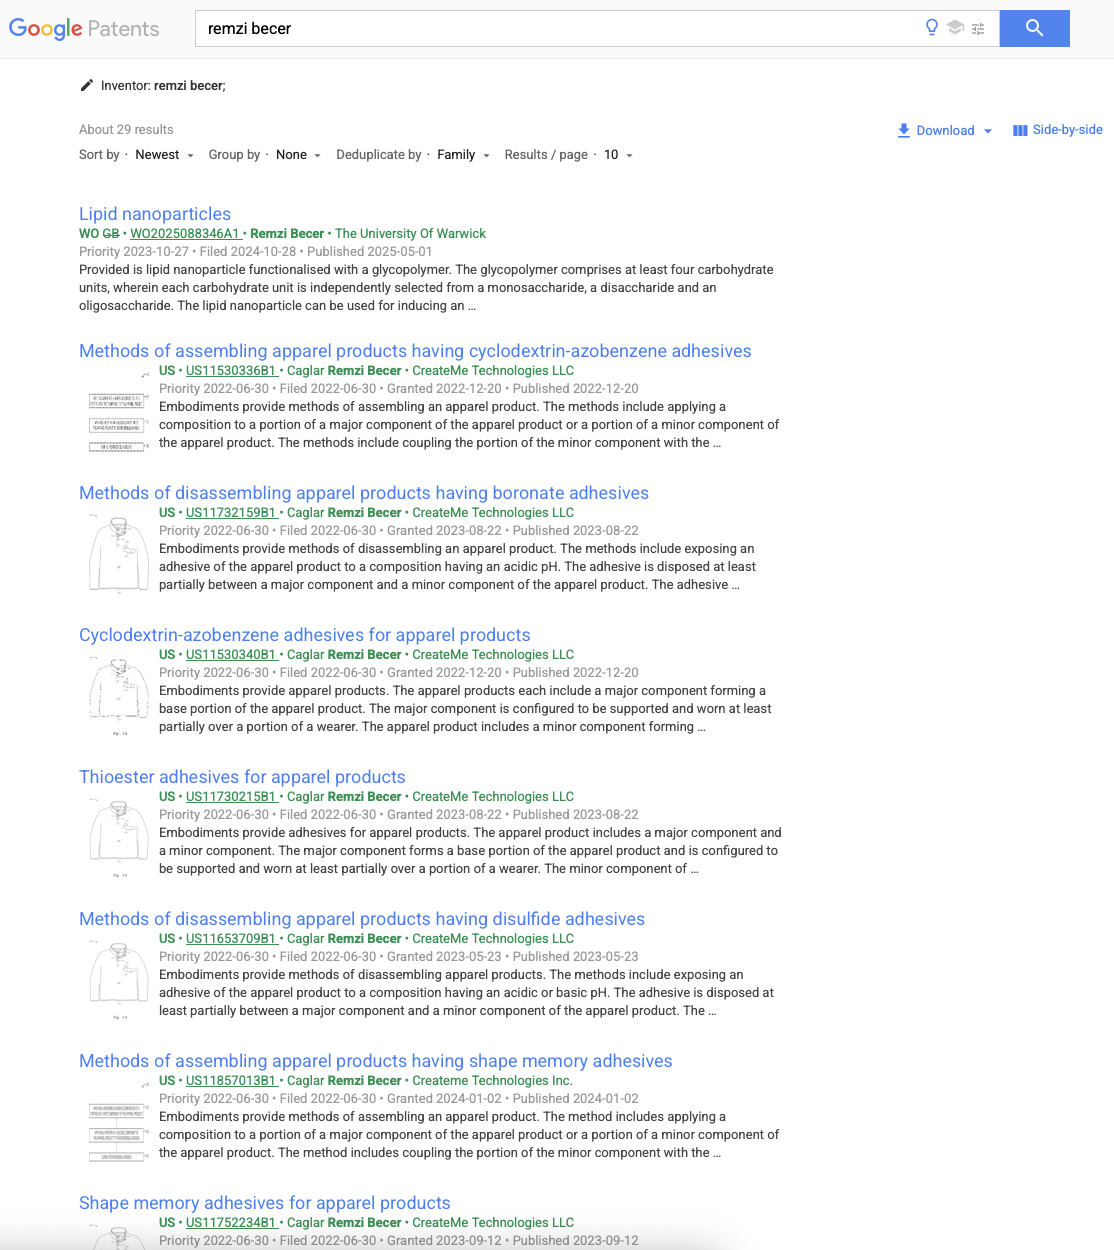Open advanced search sliders icon
1114x1250 pixels.
point(978,29)
